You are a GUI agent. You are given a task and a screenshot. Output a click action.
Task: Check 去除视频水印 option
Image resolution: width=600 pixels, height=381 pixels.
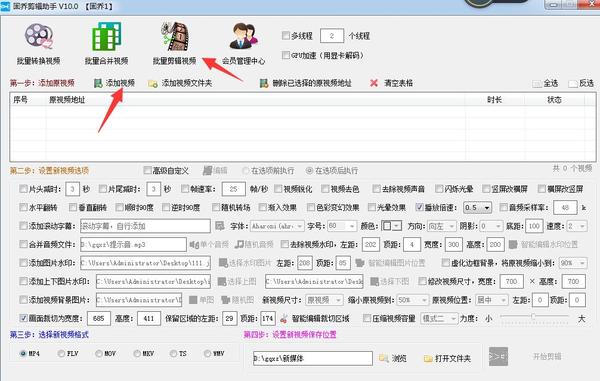click(x=285, y=244)
